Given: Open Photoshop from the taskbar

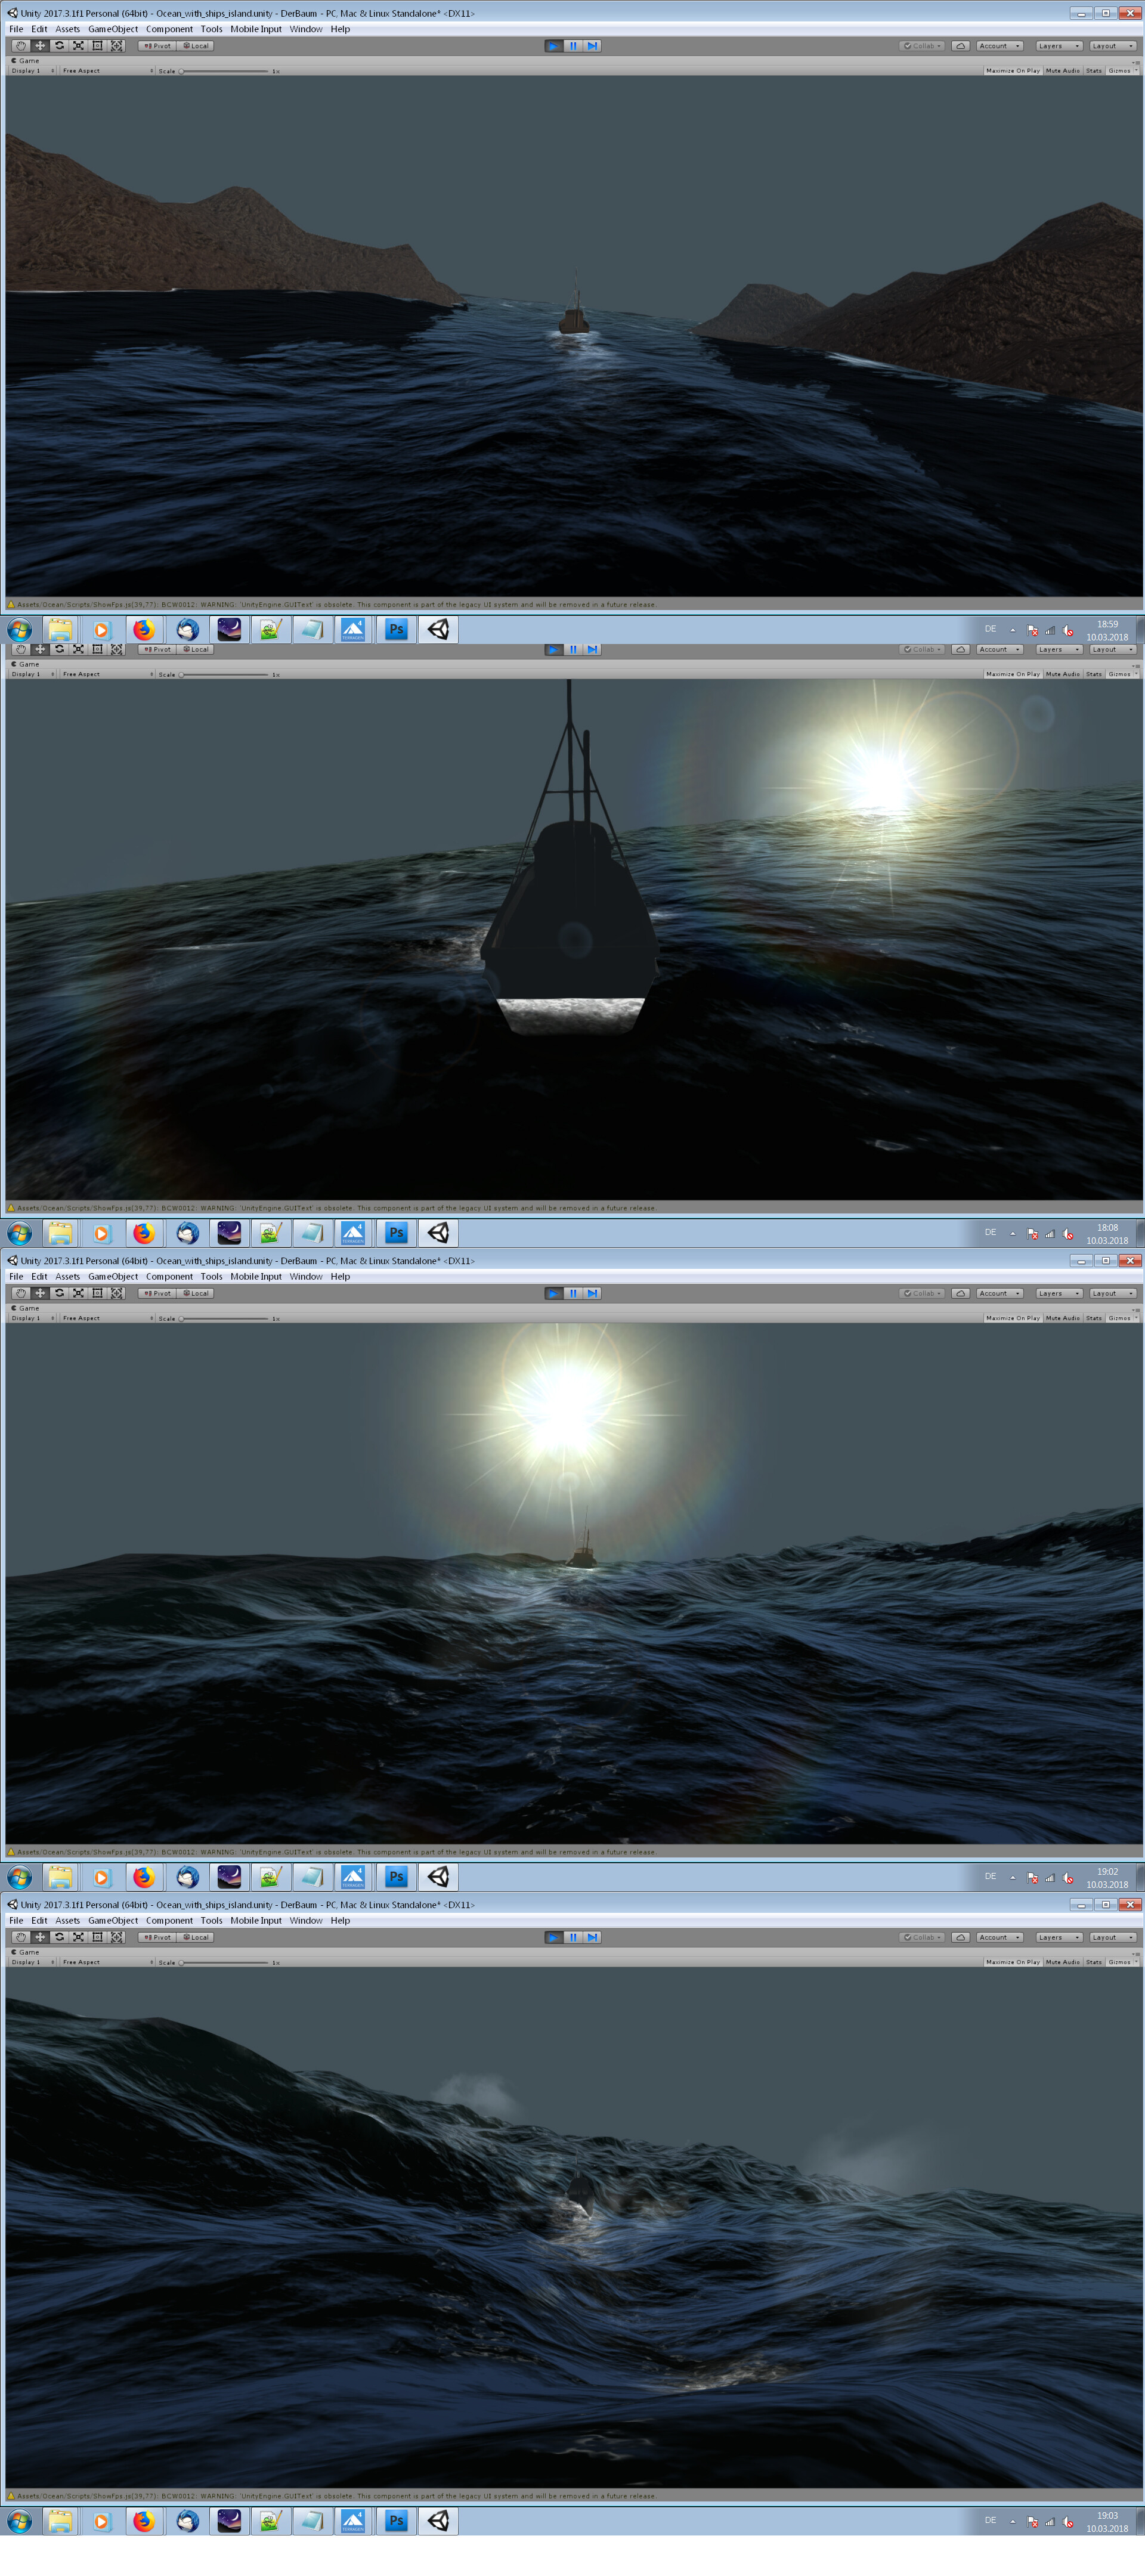Looking at the screenshot, I should click(x=396, y=629).
